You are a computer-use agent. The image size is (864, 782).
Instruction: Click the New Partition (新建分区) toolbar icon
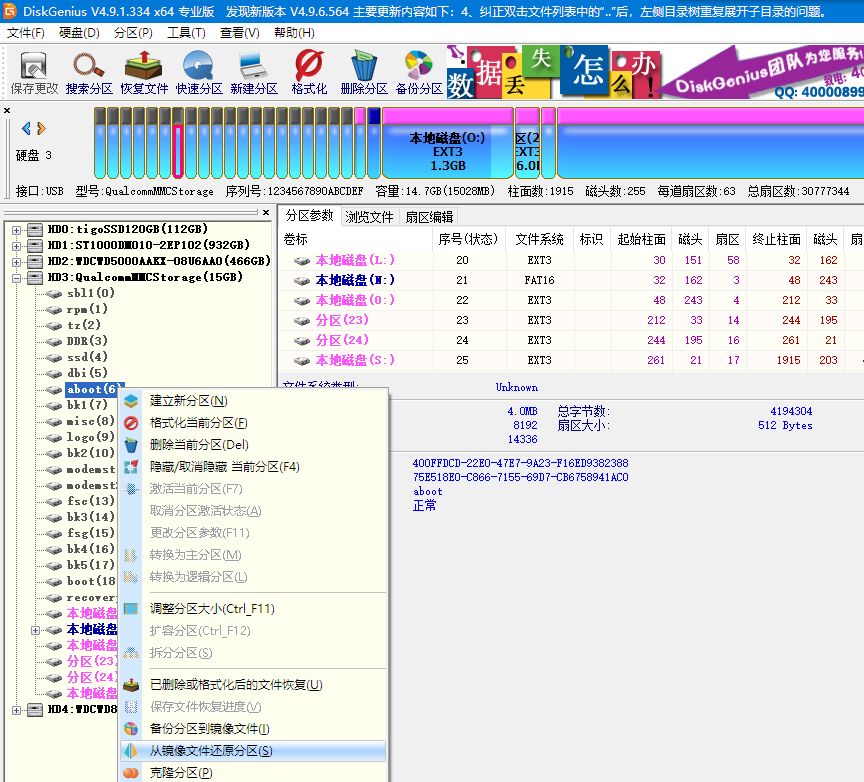pyautogui.click(x=253, y=73)
